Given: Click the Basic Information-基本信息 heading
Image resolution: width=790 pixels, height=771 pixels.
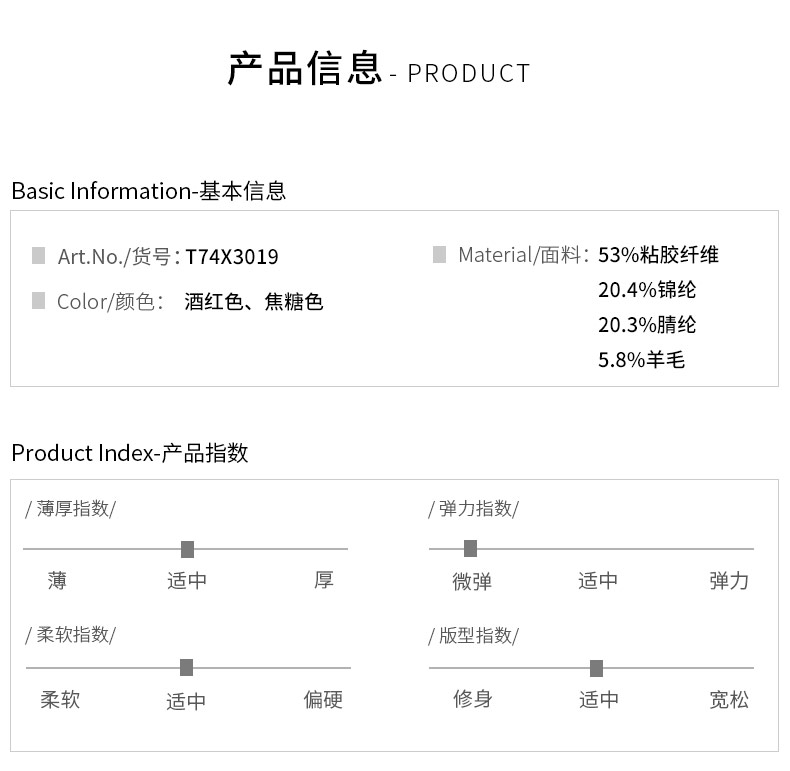Looking at the screenshot, I should (149, 191).
